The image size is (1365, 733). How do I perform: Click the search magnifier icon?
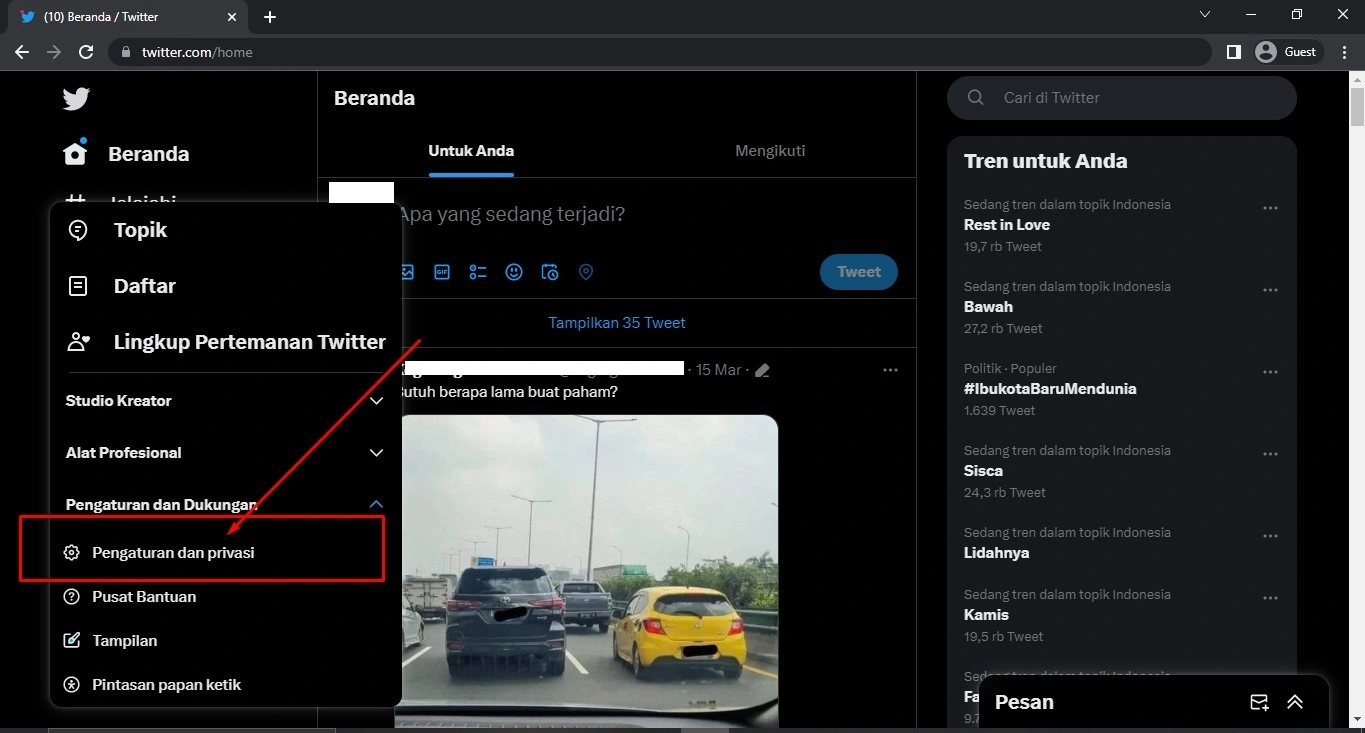tap(976, 98)
